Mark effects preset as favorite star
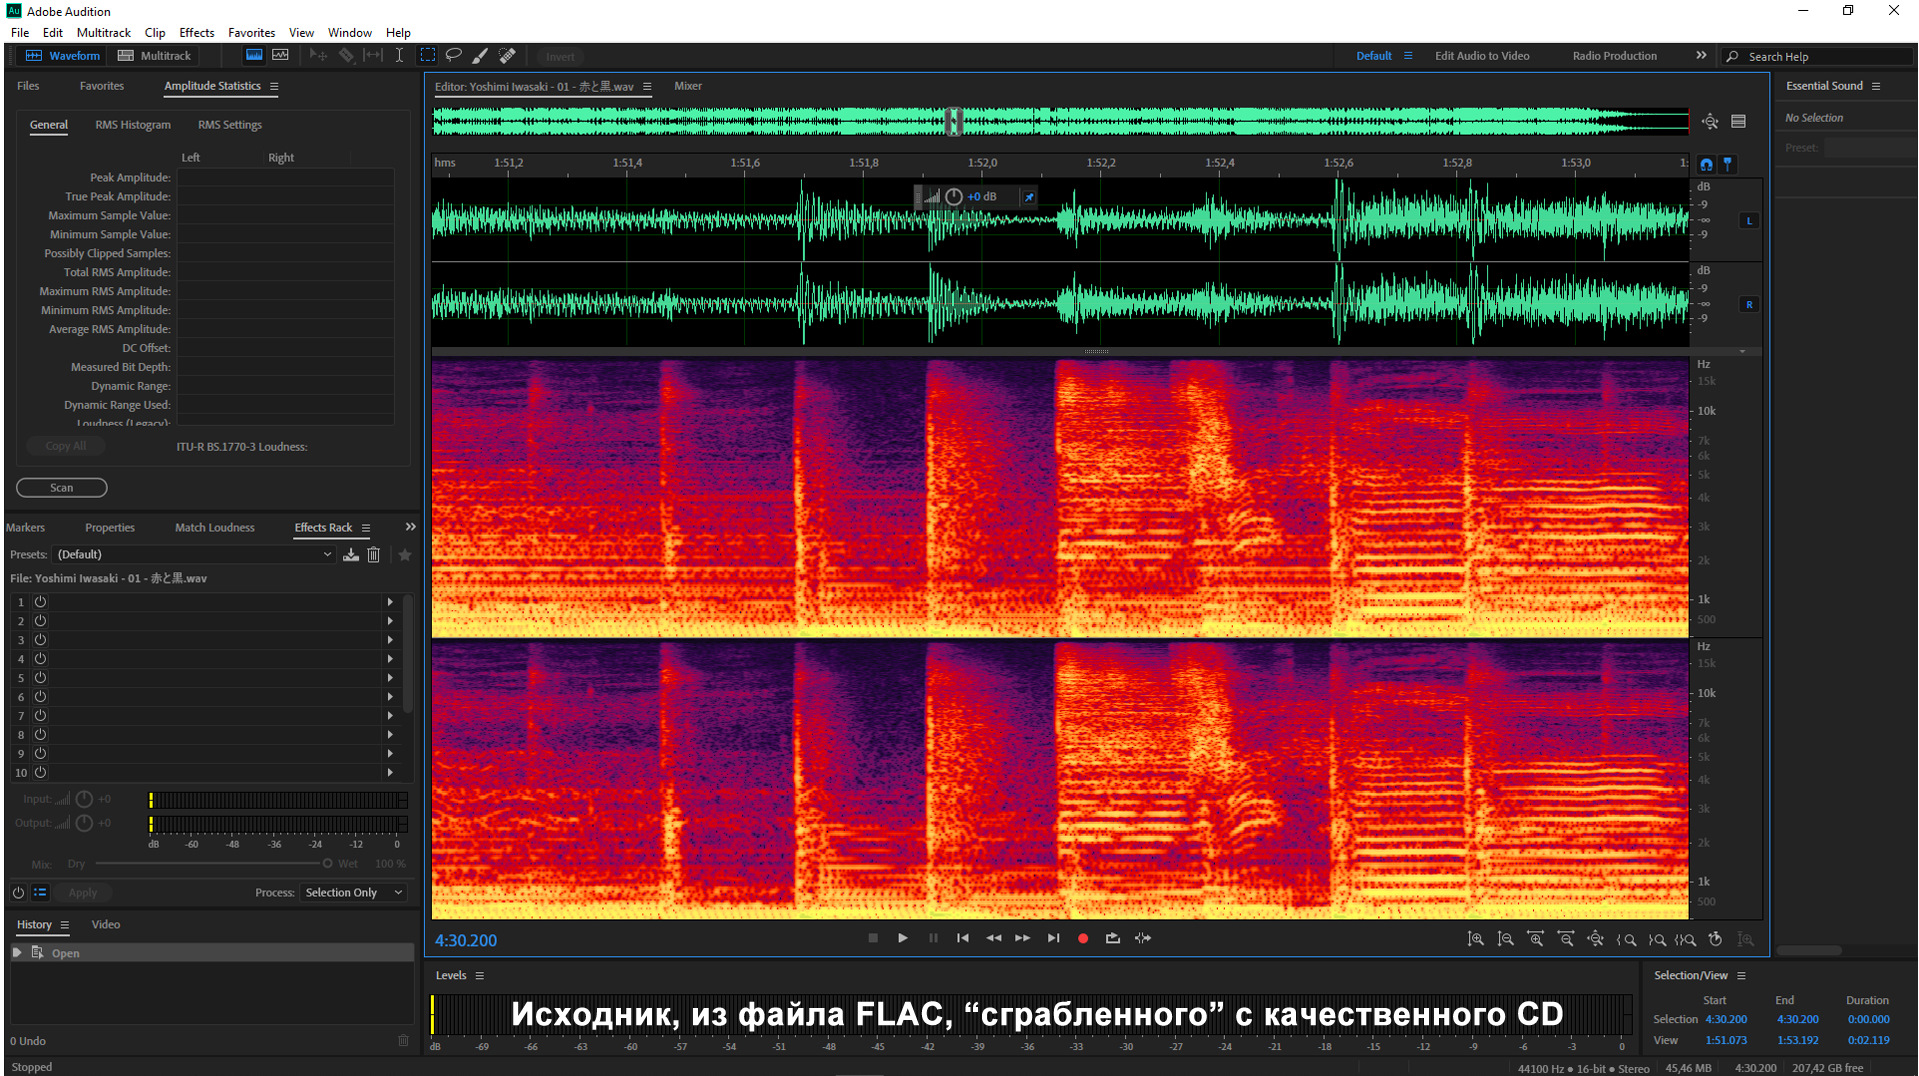 (x=405, y=555)
